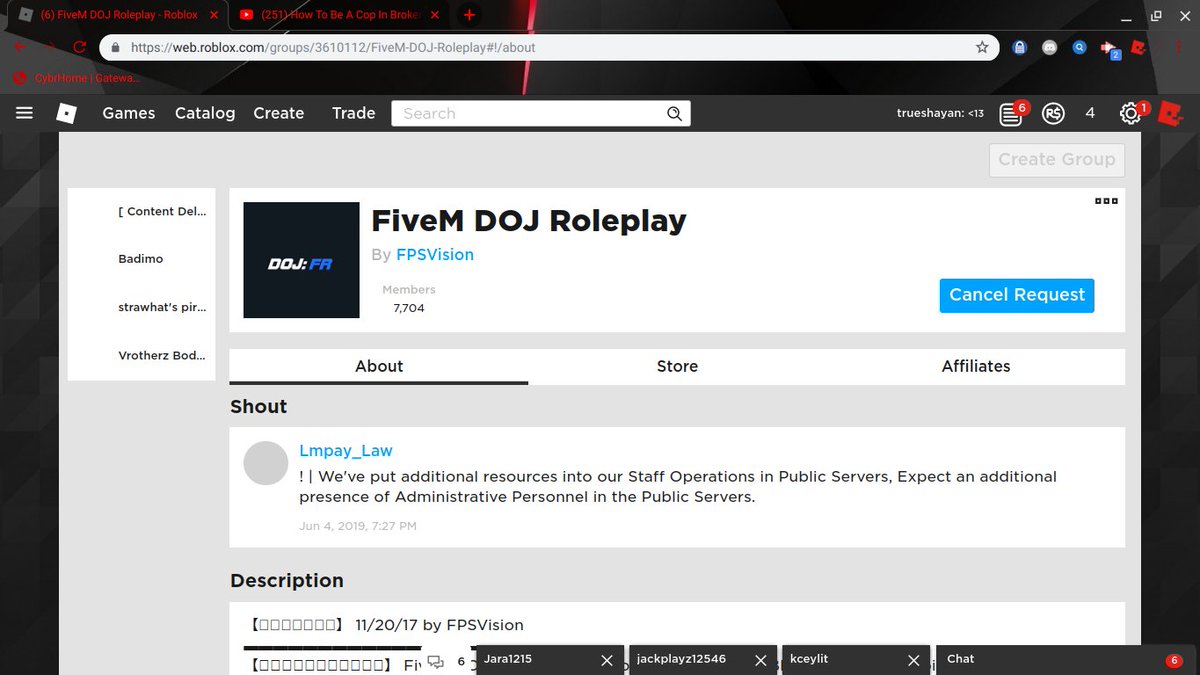Screen dimensions: 1200x675
Task: Open a new browser tab
Action: click(469, 15)
